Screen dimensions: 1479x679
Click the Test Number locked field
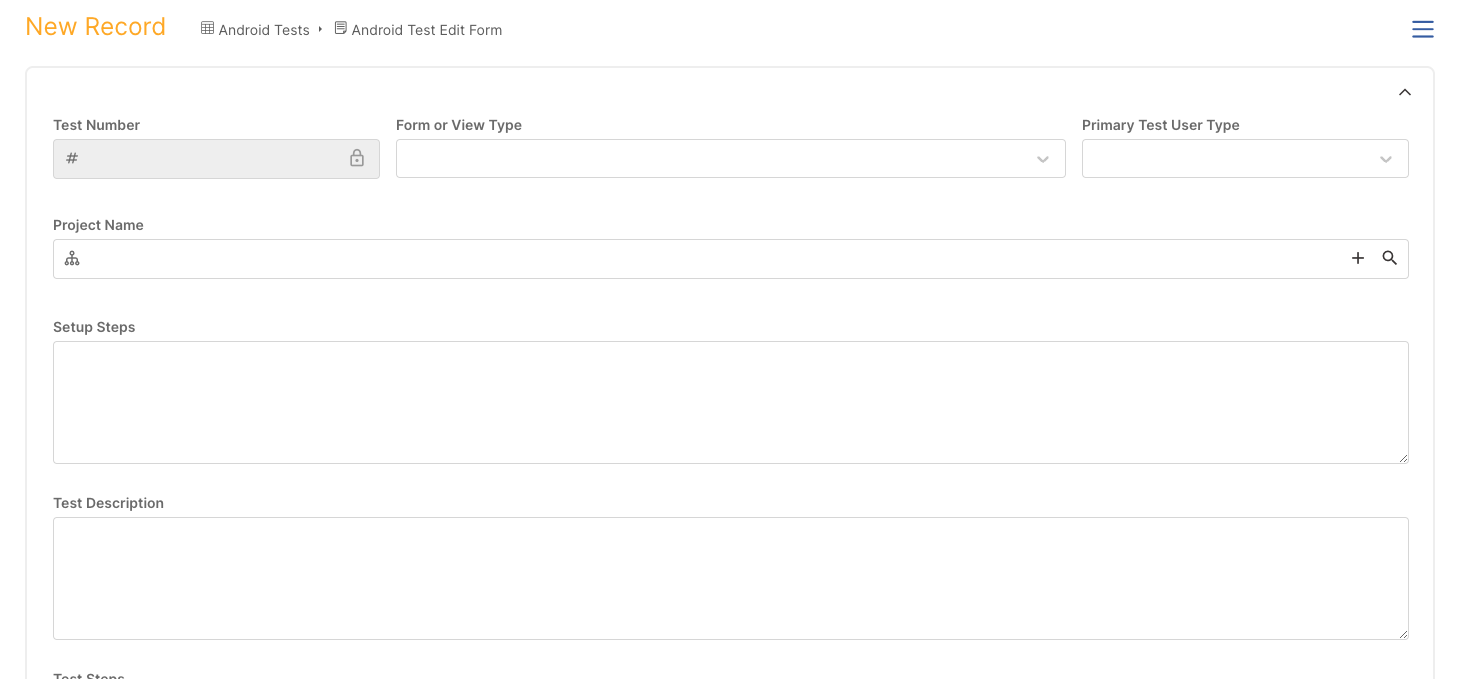[216, 158]
